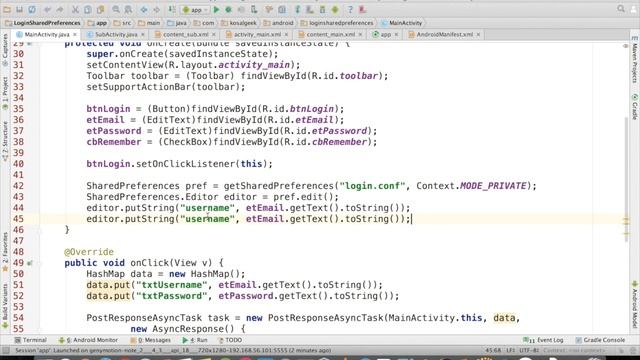Click the loginsharedpreferences breadcrumb package
Screen dimensions: 640x360
pos(337,23)
